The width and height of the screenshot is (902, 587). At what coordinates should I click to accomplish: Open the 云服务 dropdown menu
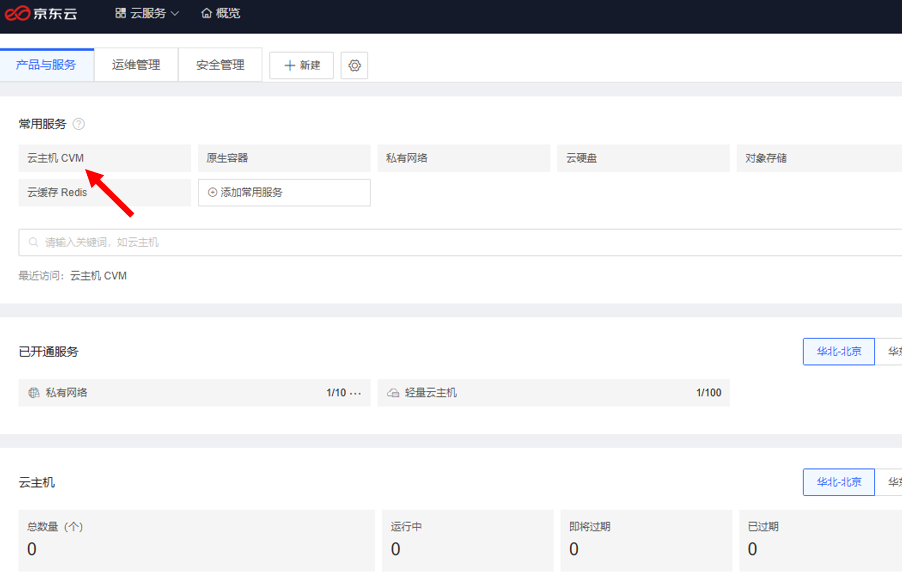(x=147, y=13)
